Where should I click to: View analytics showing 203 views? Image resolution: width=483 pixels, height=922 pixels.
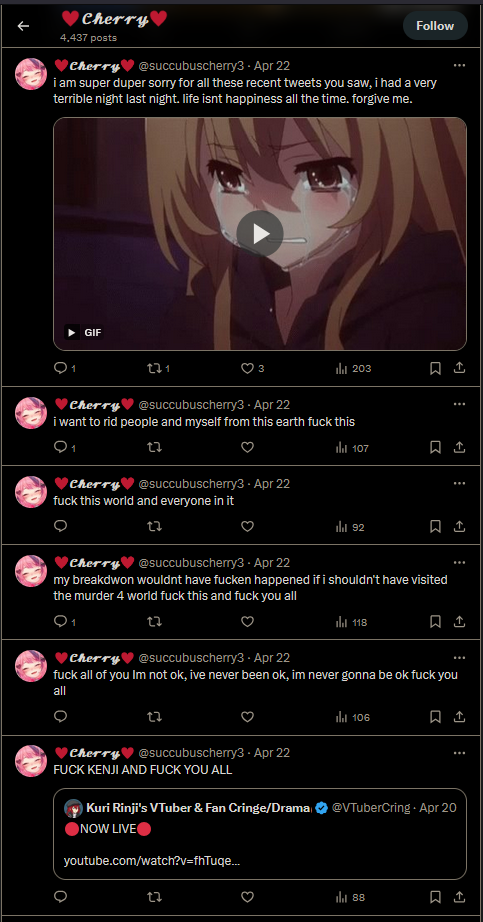(353, 369)
